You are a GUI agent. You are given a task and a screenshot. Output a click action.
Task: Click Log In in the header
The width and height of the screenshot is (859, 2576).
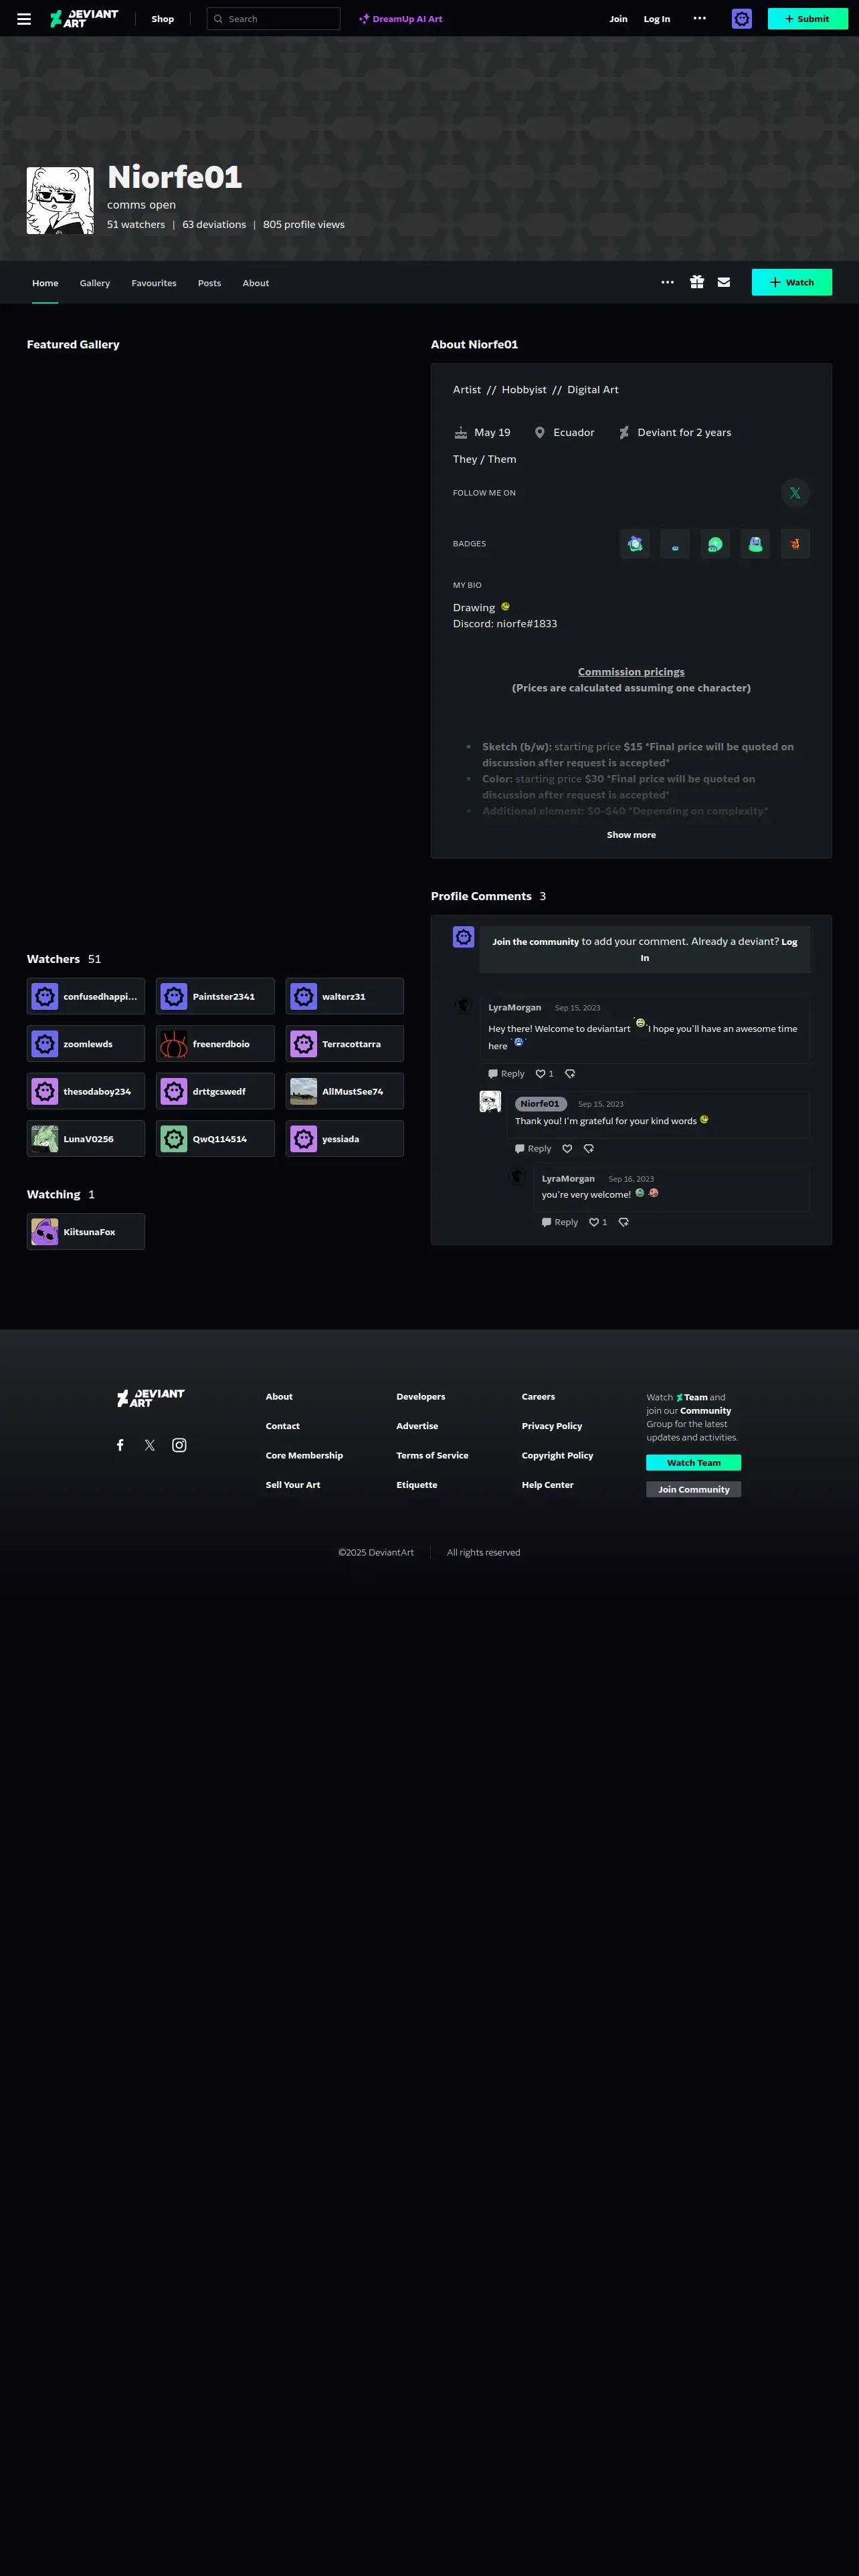(657, 19)
